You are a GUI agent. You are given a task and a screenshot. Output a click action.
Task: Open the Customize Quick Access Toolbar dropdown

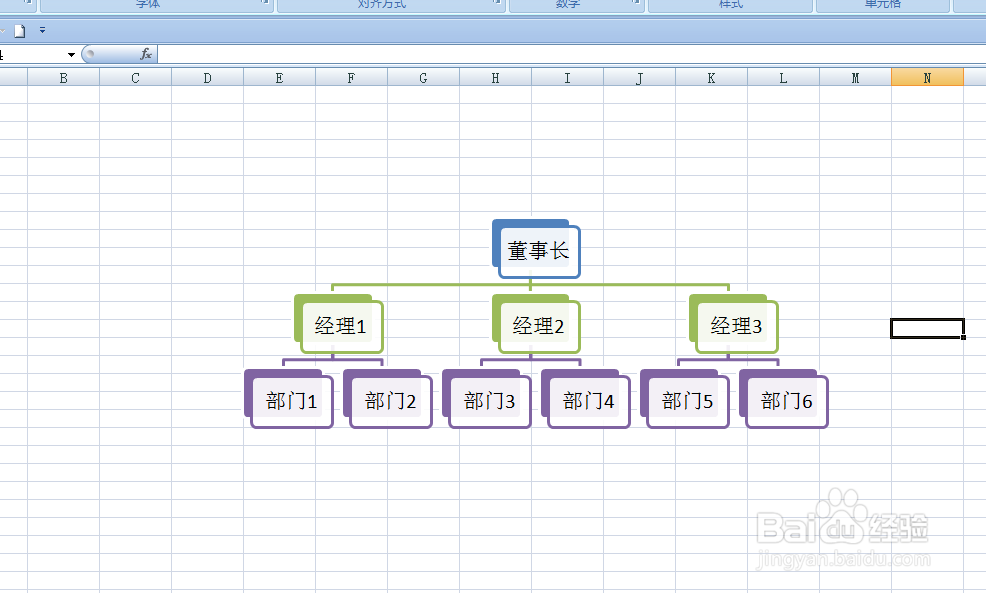click(x=42, y=30)
